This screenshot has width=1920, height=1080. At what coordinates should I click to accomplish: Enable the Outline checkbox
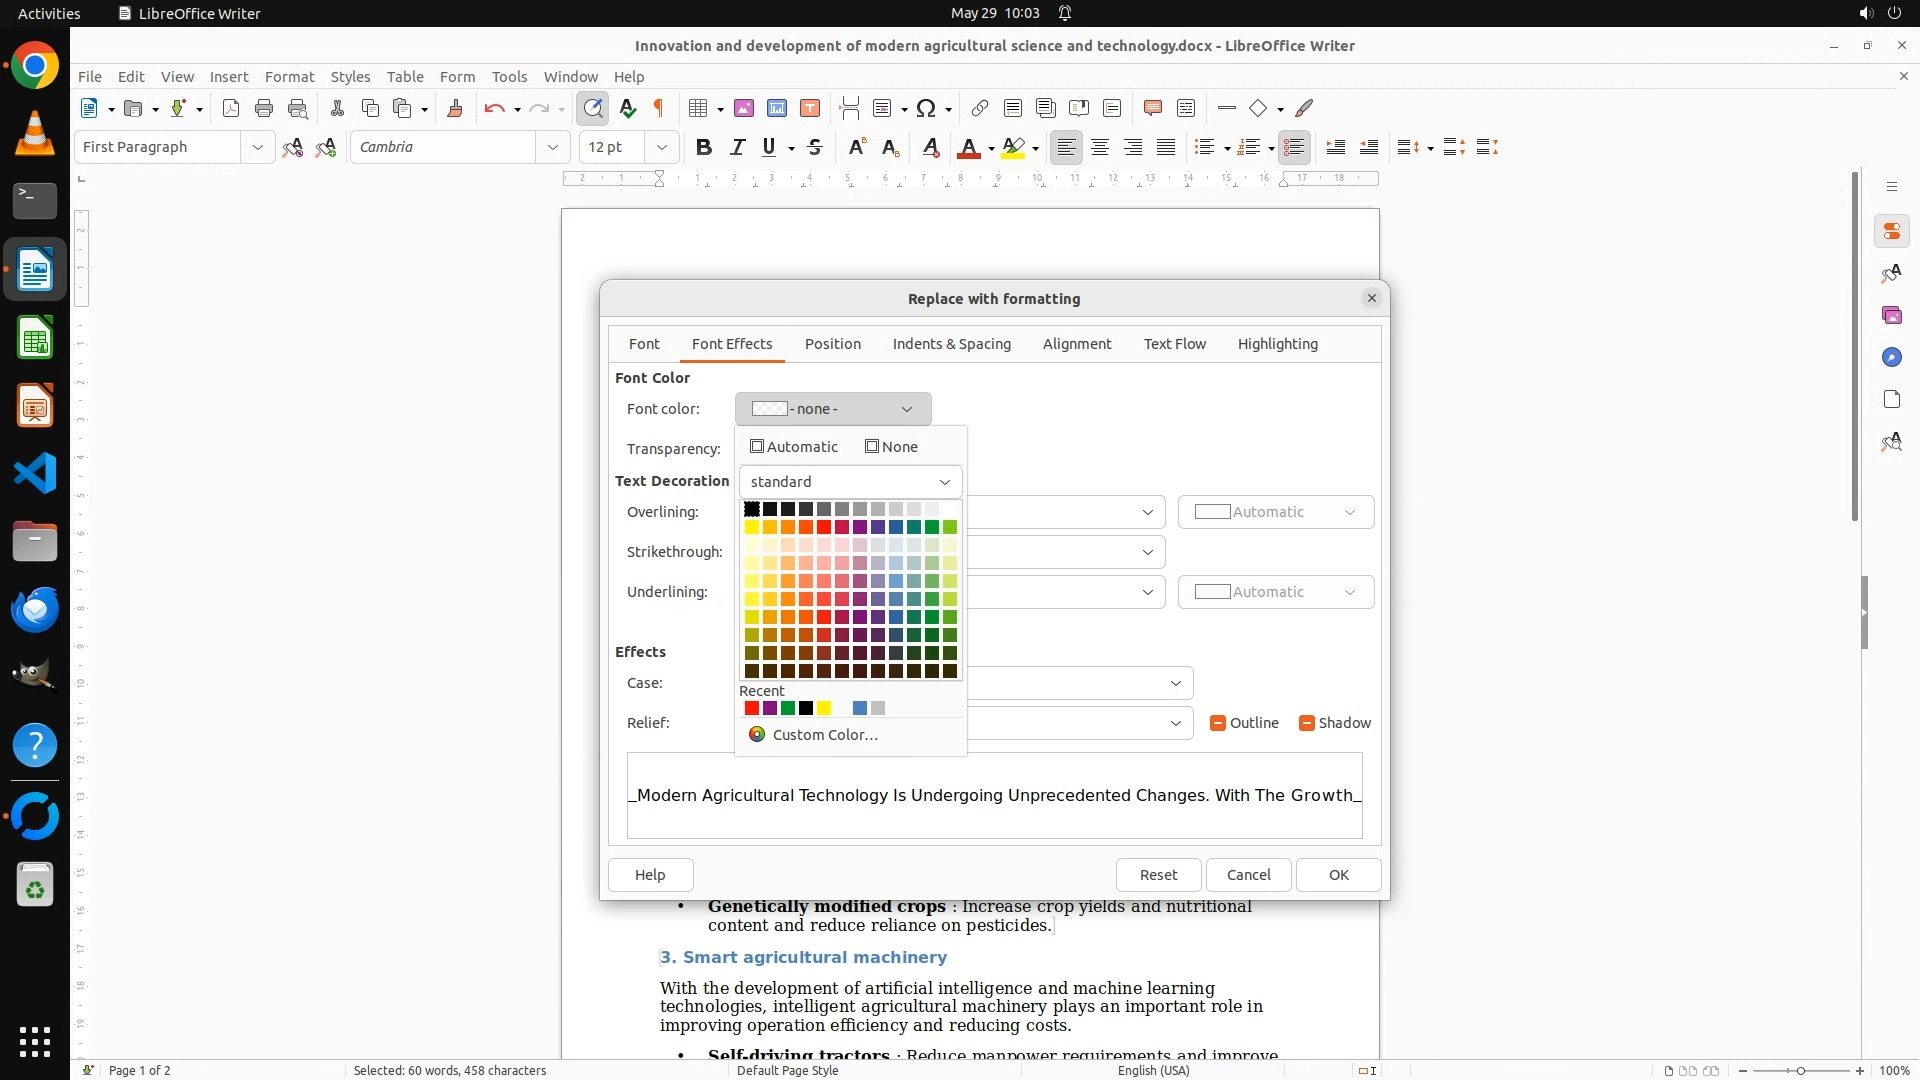[1217, 723]
